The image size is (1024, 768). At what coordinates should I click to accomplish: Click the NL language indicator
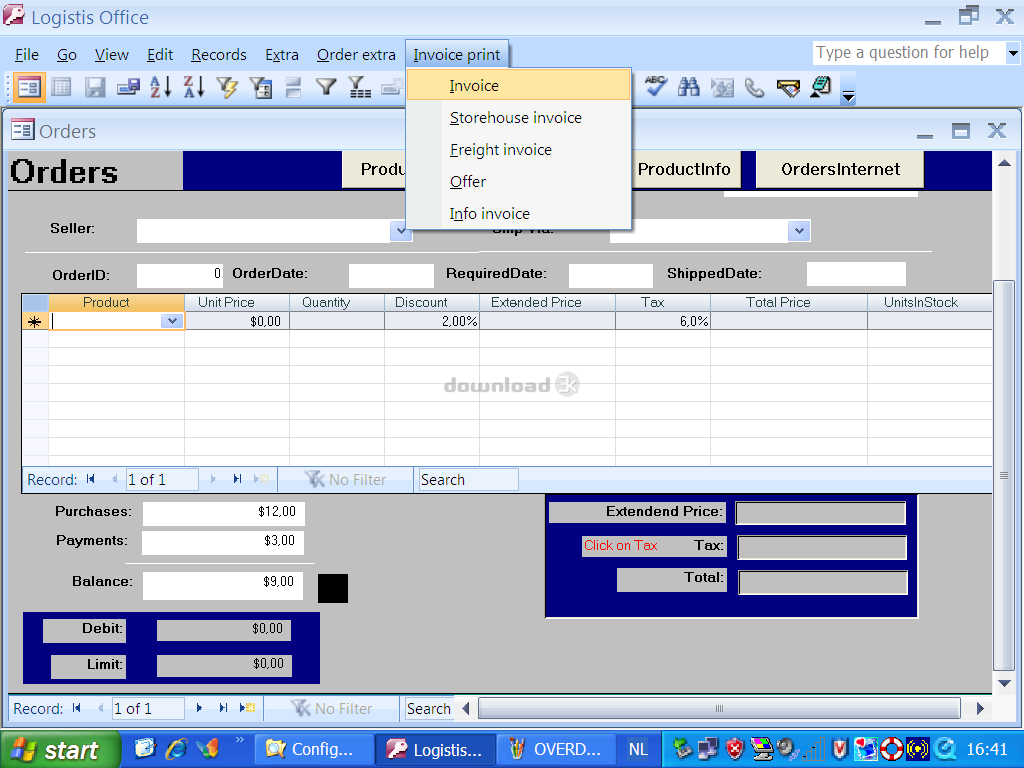pos(638,749)
